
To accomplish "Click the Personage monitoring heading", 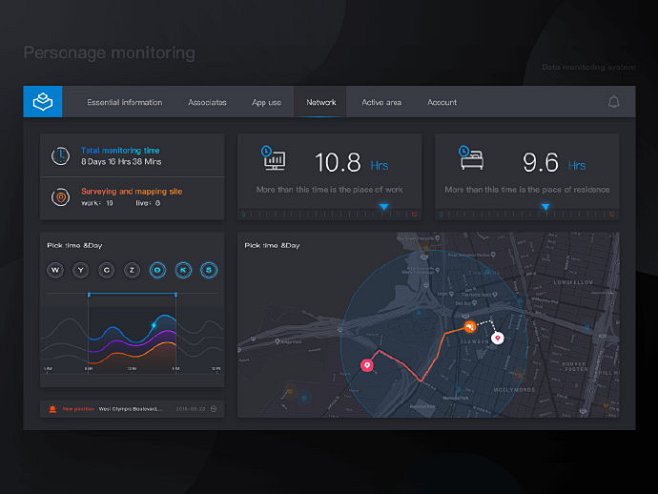I will (x=109, y=53).
